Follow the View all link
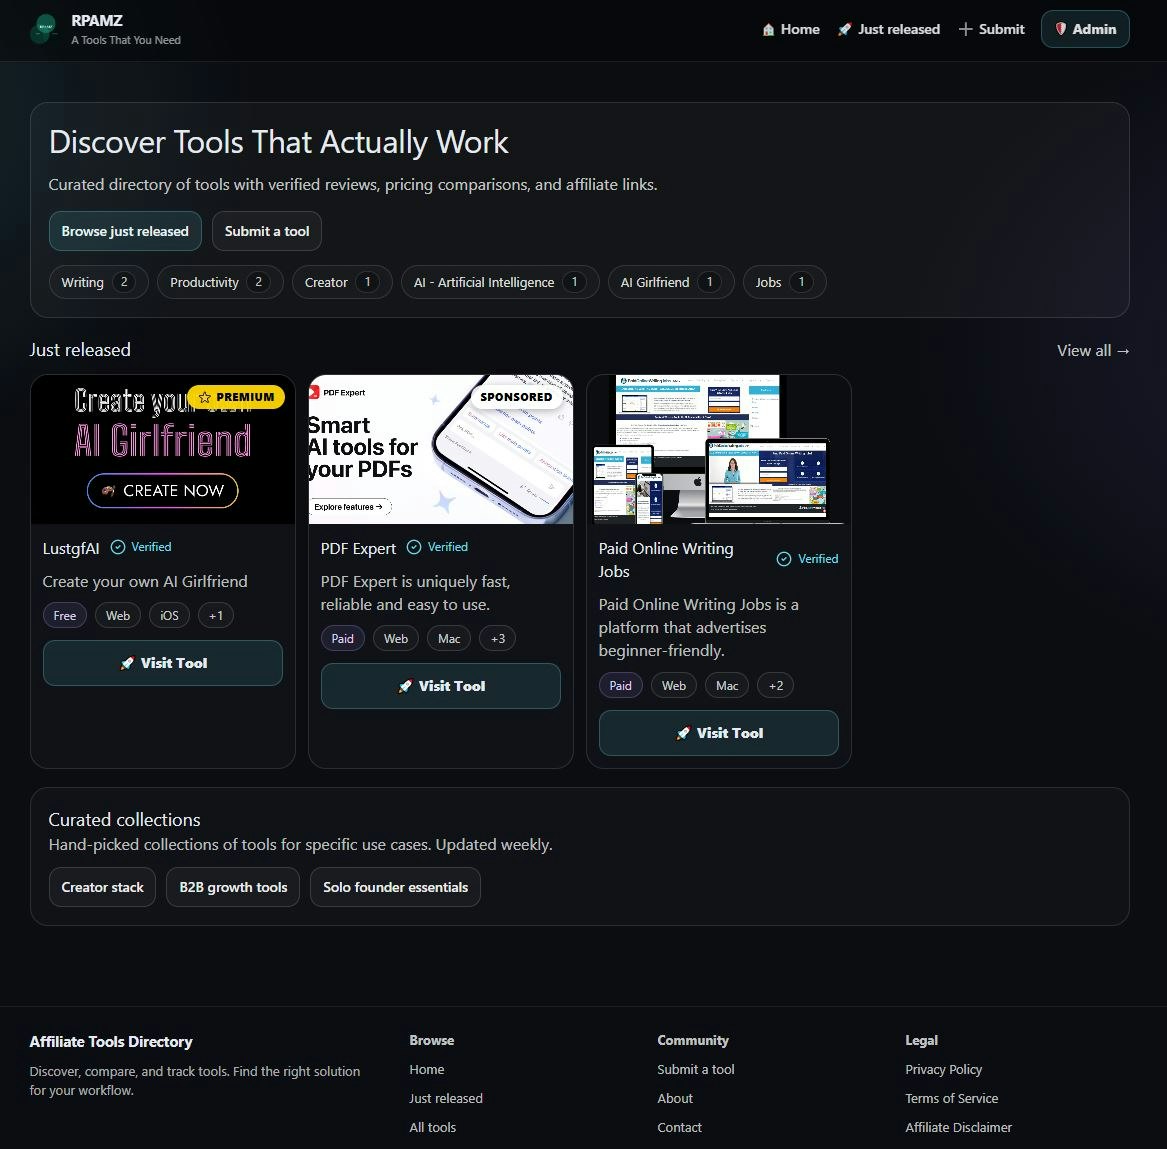This screenshot has width=1167, height=1149. 1093,351
